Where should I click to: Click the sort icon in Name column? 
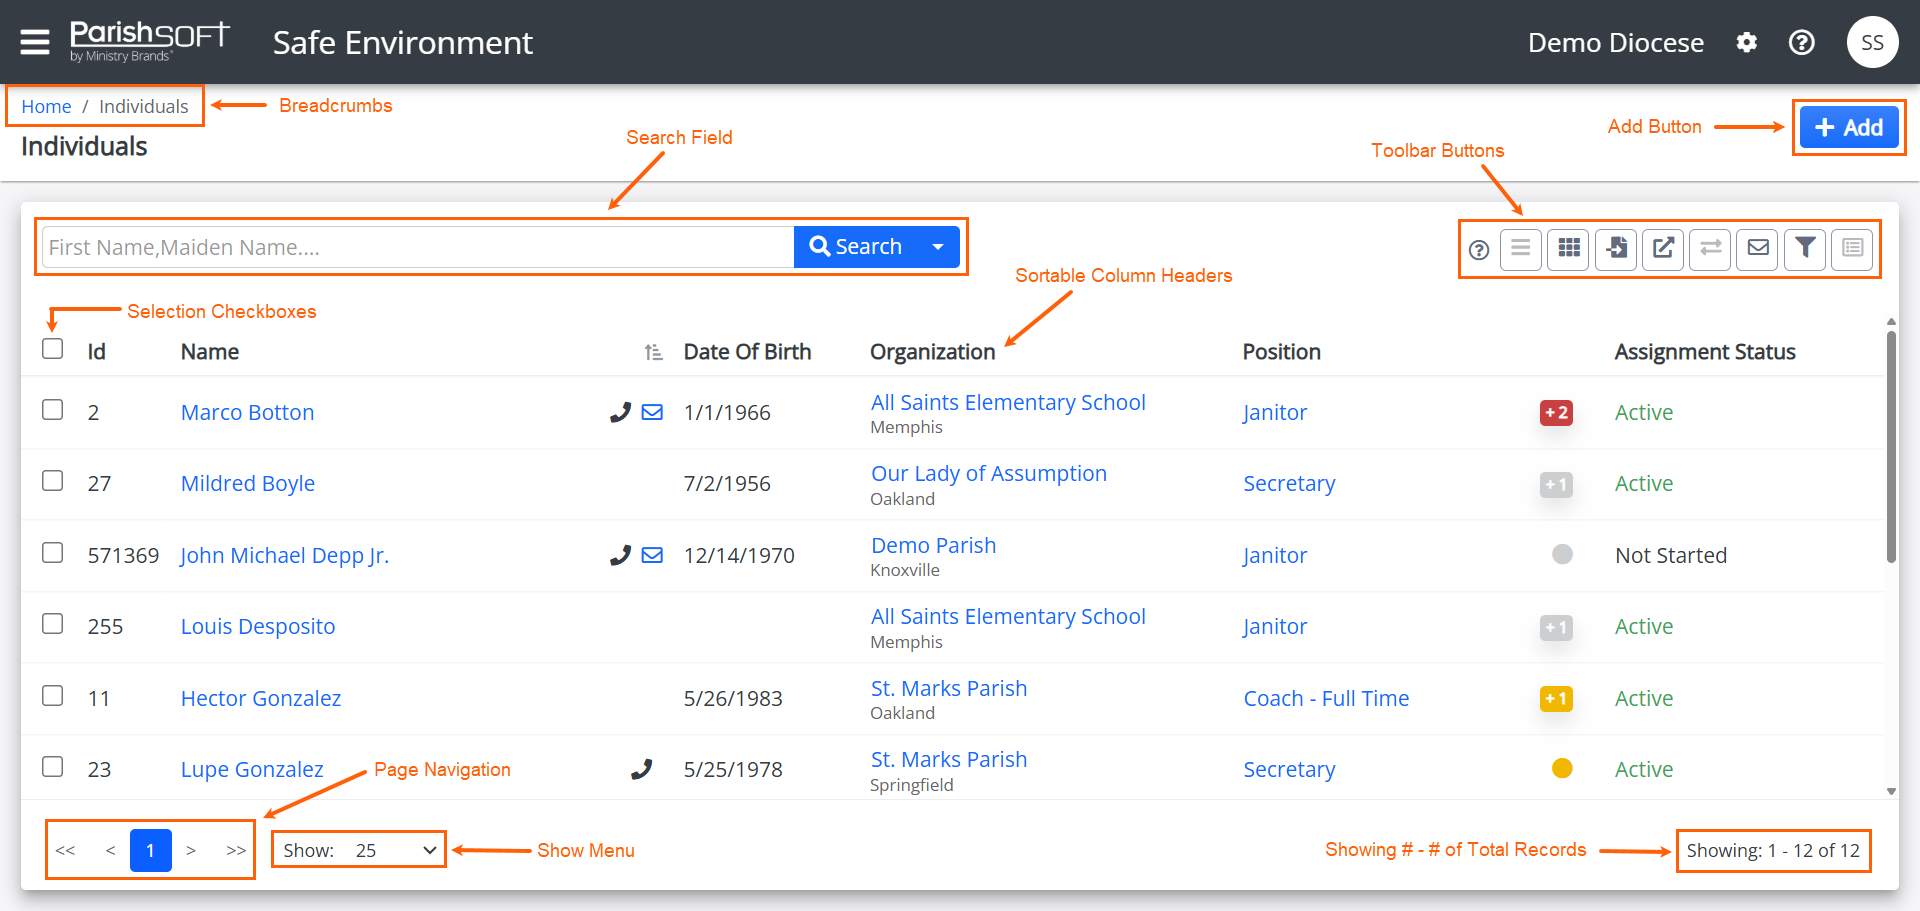[653, 352]
